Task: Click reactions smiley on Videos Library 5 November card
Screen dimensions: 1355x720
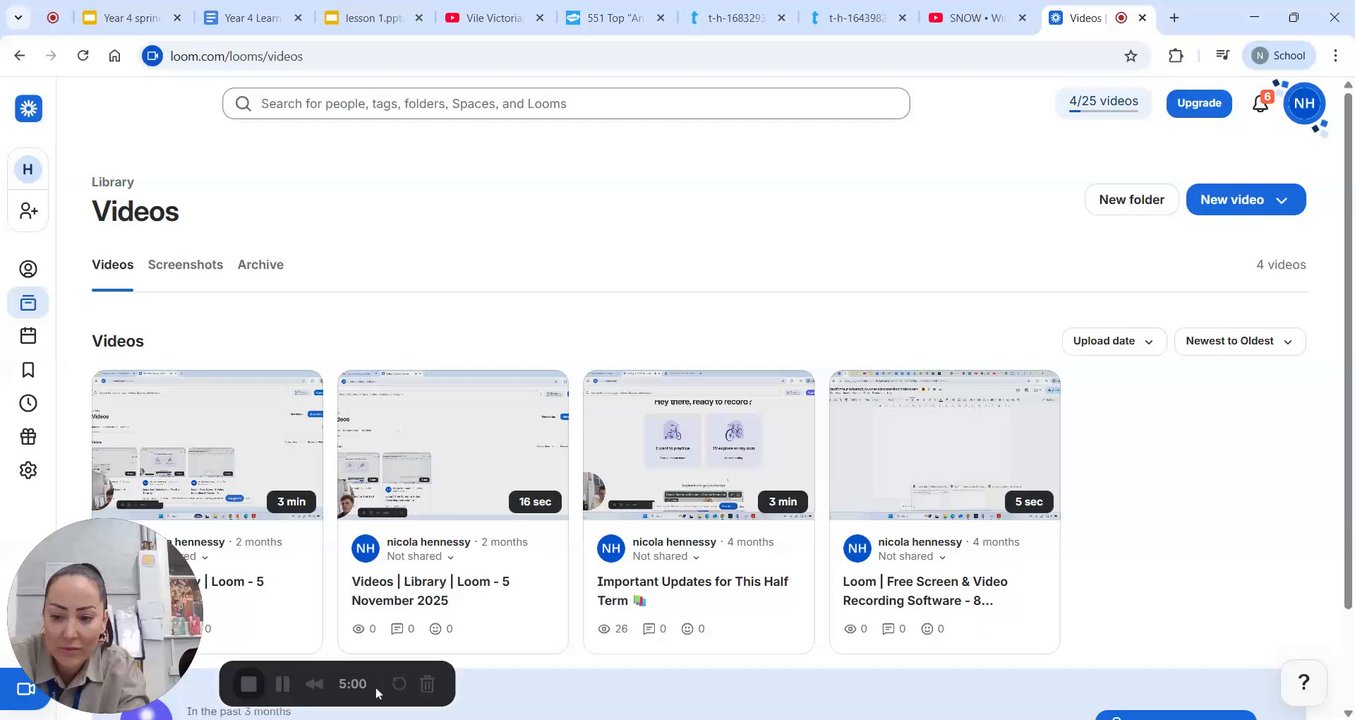Action: click(435, 629)
